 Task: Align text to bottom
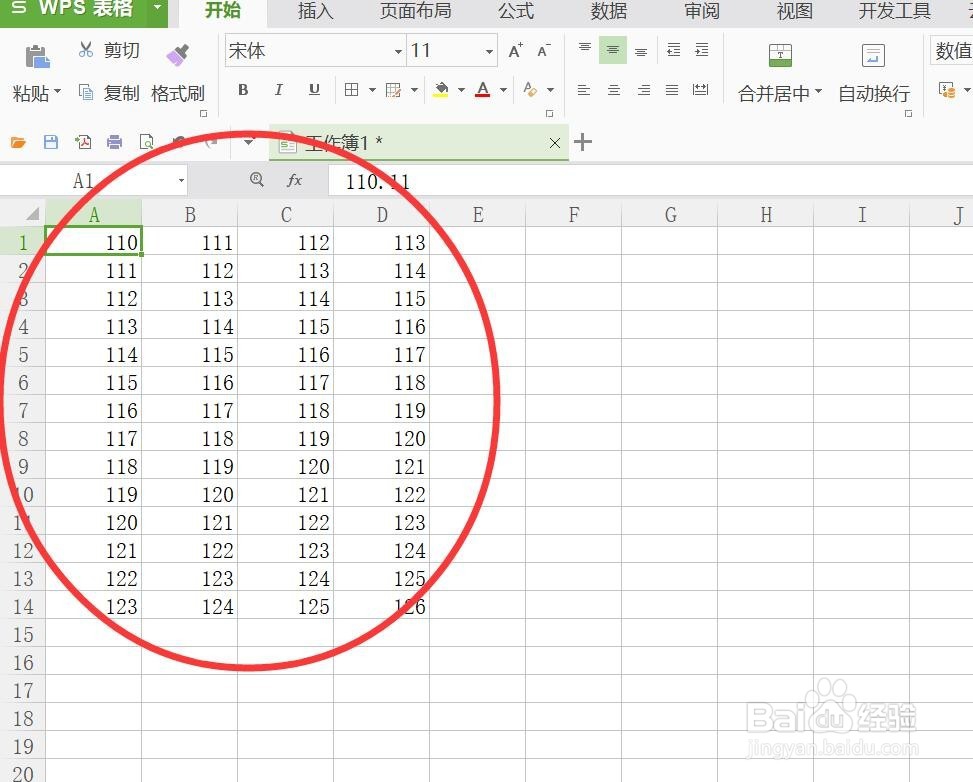point(641,51)
